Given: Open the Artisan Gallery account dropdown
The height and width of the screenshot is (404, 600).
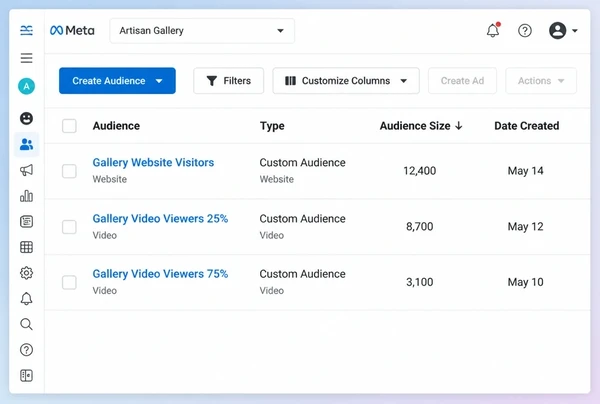Looking at the screenshot, I should (202, 31).
